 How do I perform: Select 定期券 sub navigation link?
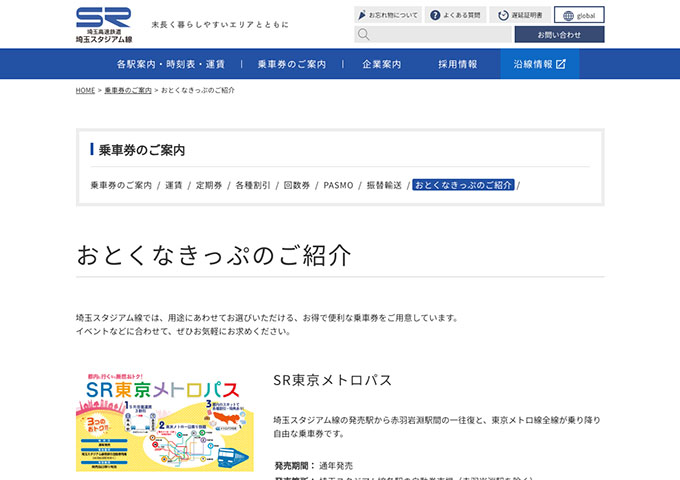(x=209, y=185)
